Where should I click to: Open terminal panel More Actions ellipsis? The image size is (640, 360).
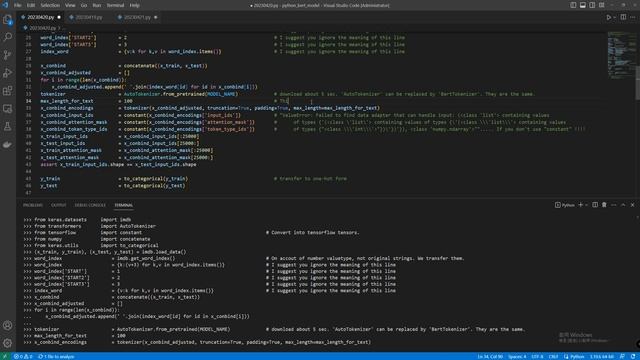point(613,205)
